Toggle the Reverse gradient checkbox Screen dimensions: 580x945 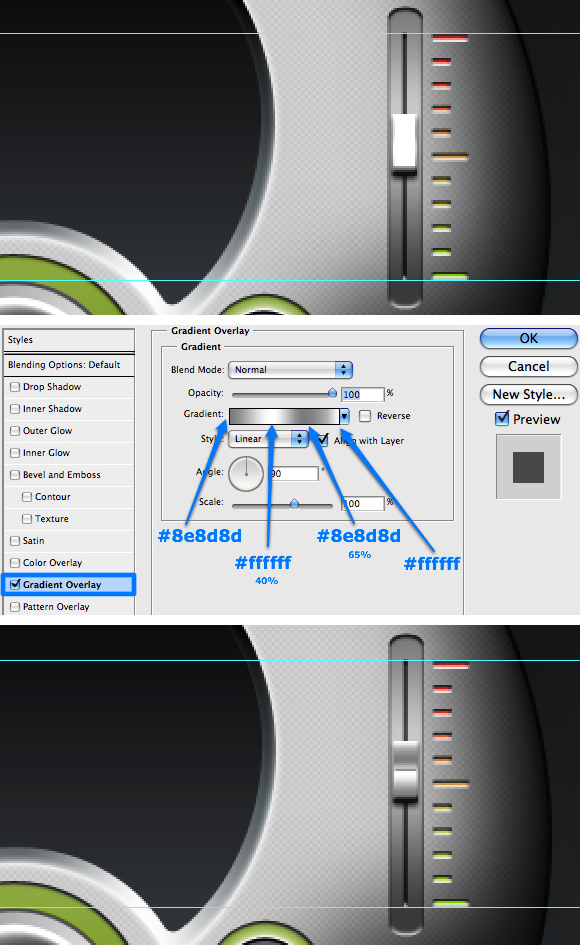click(365, 415)
